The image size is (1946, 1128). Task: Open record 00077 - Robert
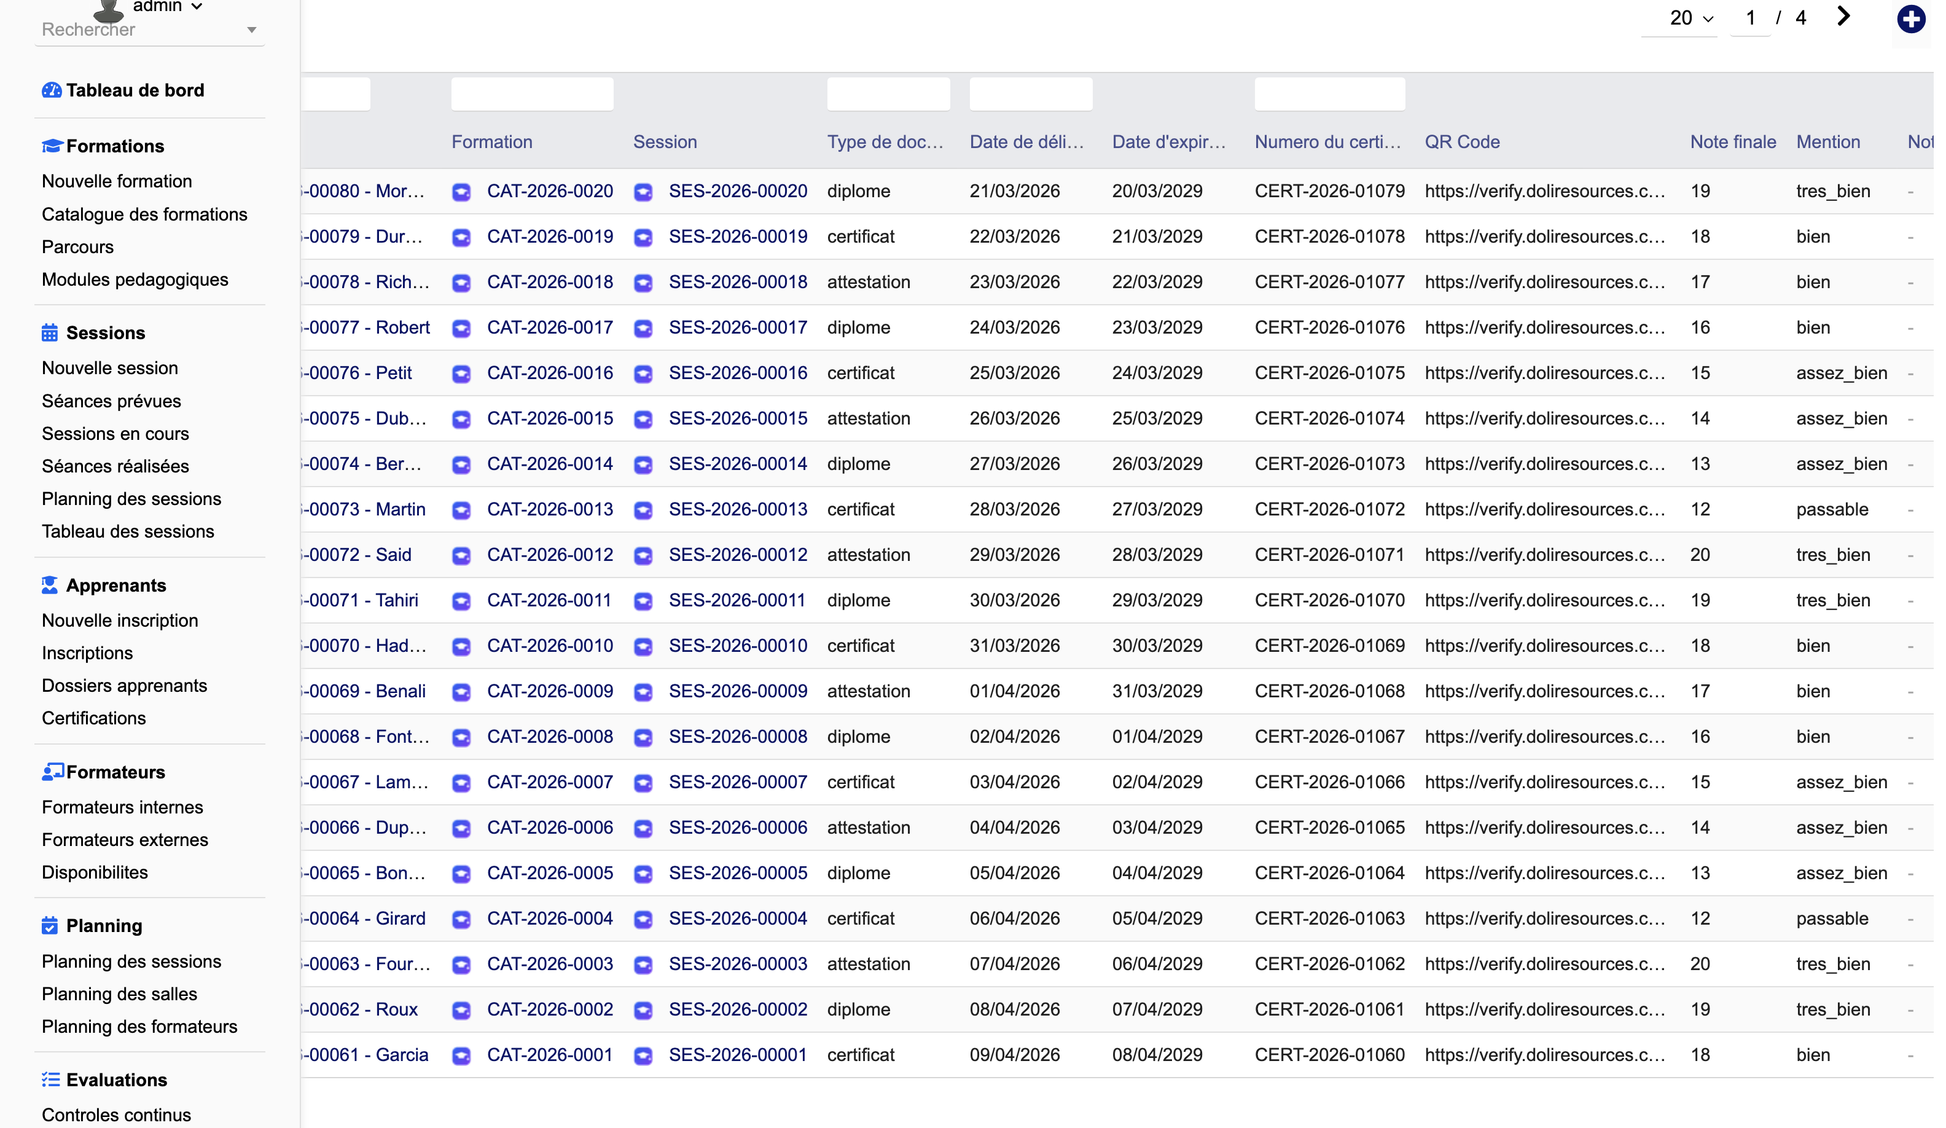[366, 328]
